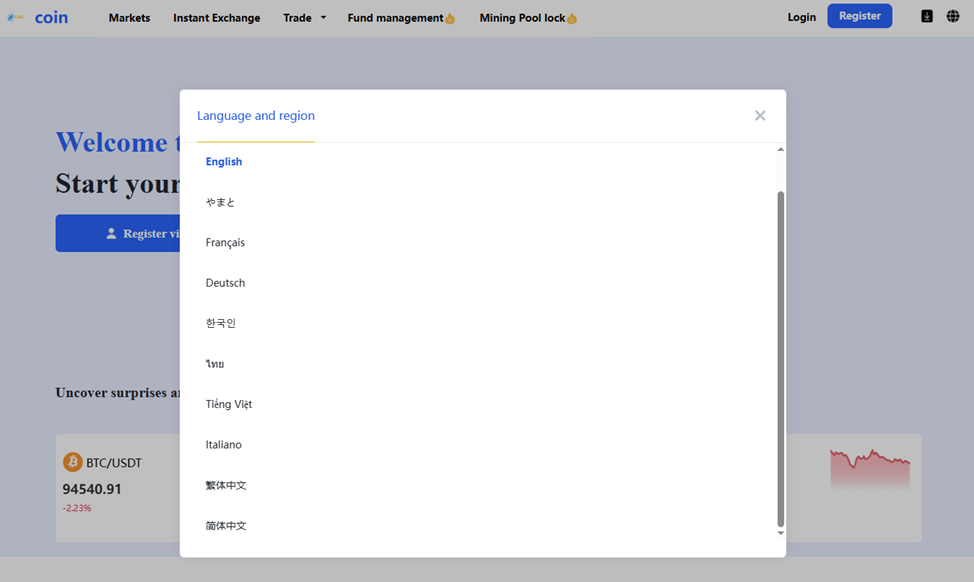Pick Tiếng Việt in language list
Viewport: 974px width, 582px height.
(x=229, y=404)
